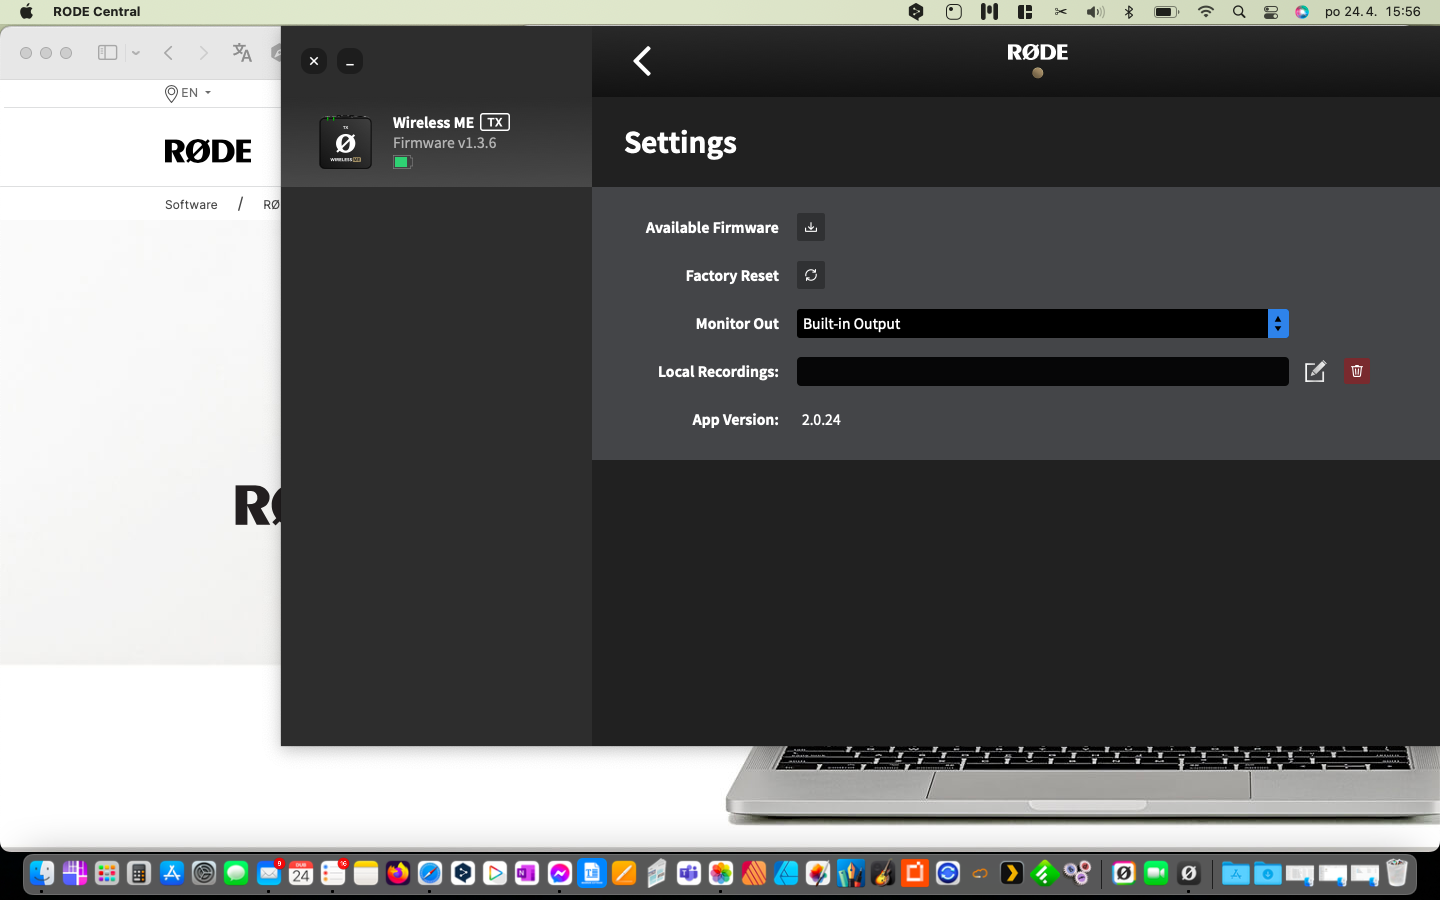Open System Settings from the Dock

click(204, 873)
